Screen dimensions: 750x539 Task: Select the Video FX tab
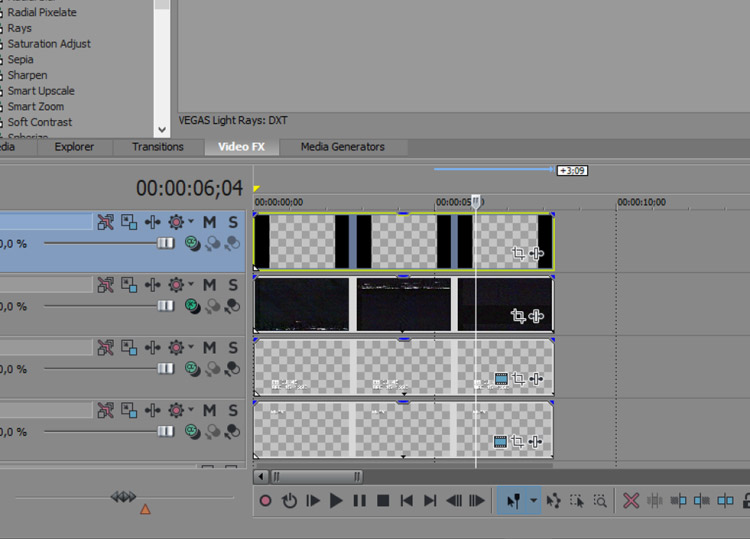pos(242,147)
